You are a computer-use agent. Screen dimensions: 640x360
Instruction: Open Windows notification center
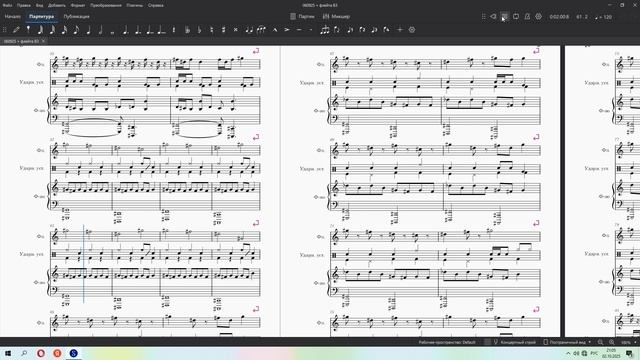(x=629, y=353)
